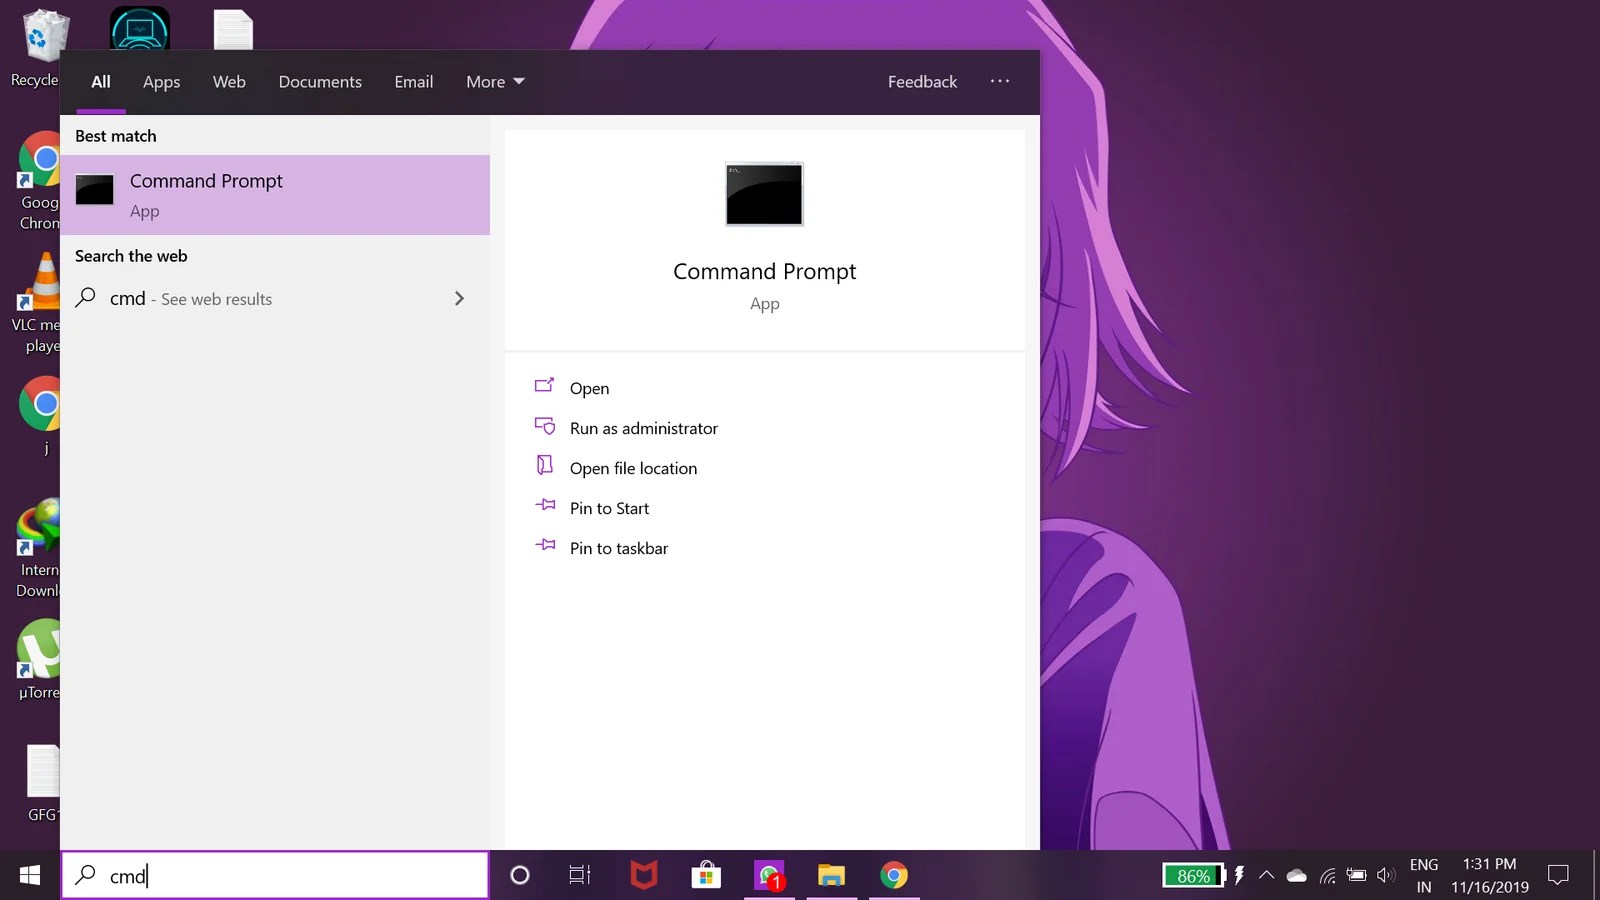Click the magnifier icon in the search box
This screenshot has width=1600, height=900.
86,875
